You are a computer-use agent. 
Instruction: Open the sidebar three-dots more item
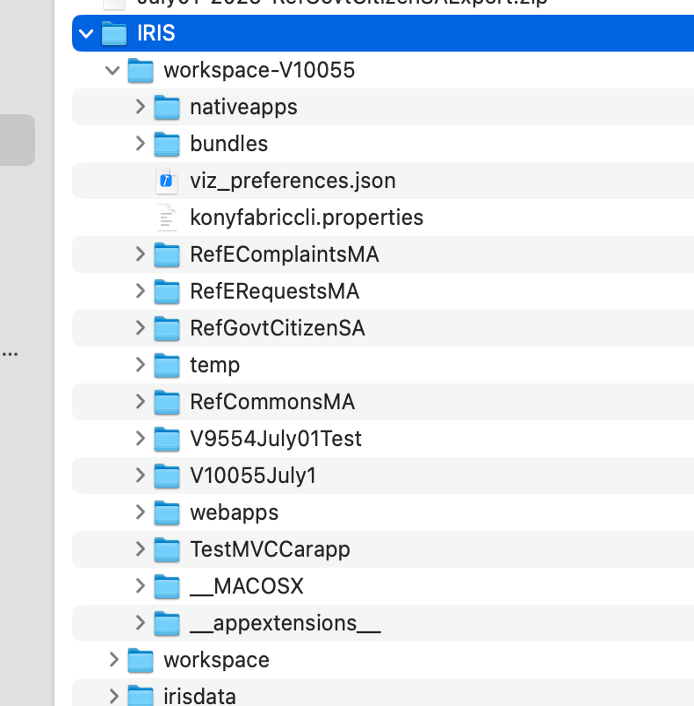coord(10,354)
